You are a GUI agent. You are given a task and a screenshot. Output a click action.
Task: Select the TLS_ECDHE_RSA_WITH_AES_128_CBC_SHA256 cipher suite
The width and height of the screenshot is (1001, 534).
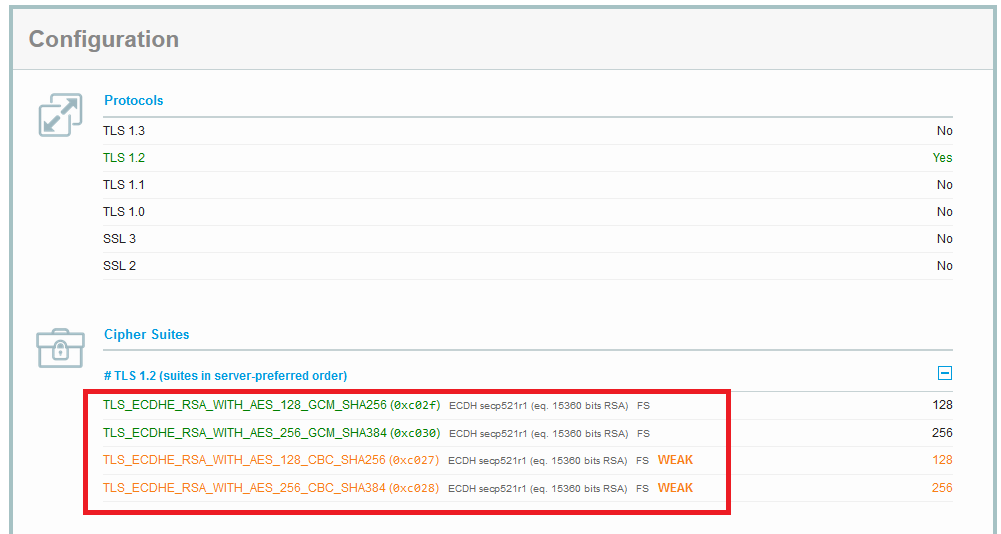244,460
